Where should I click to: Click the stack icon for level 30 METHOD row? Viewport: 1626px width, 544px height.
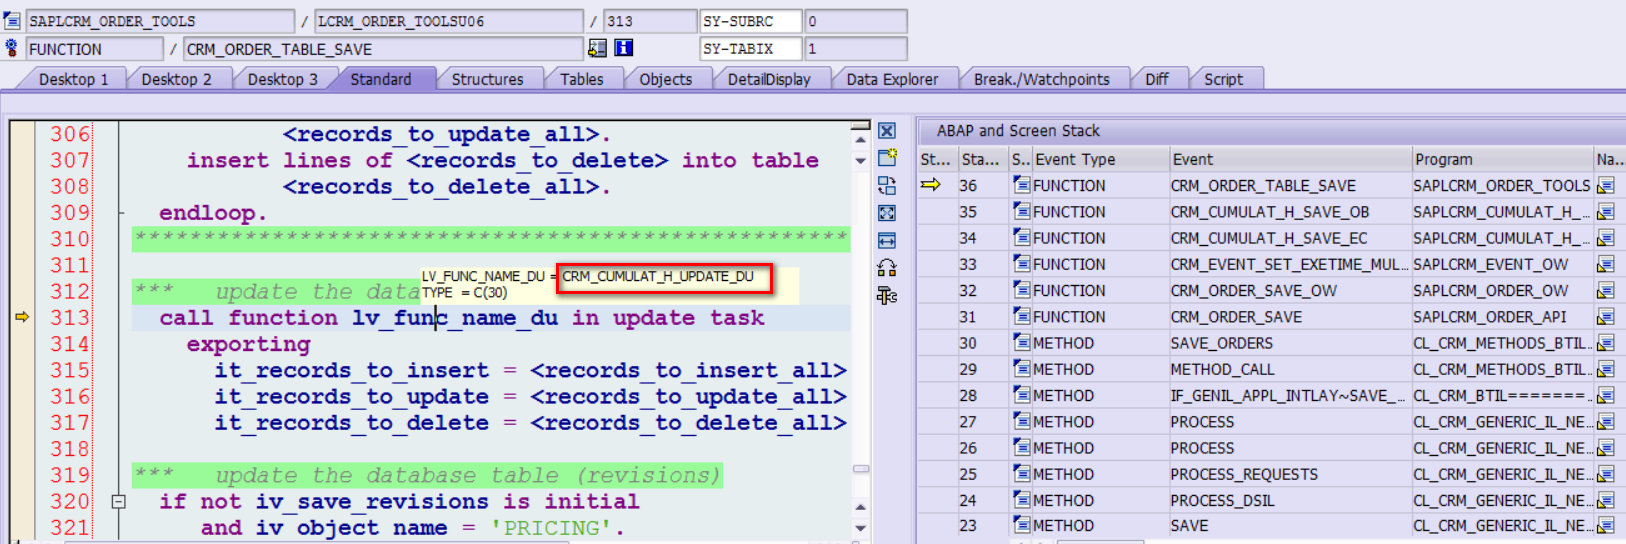[x=1021, y=342]
